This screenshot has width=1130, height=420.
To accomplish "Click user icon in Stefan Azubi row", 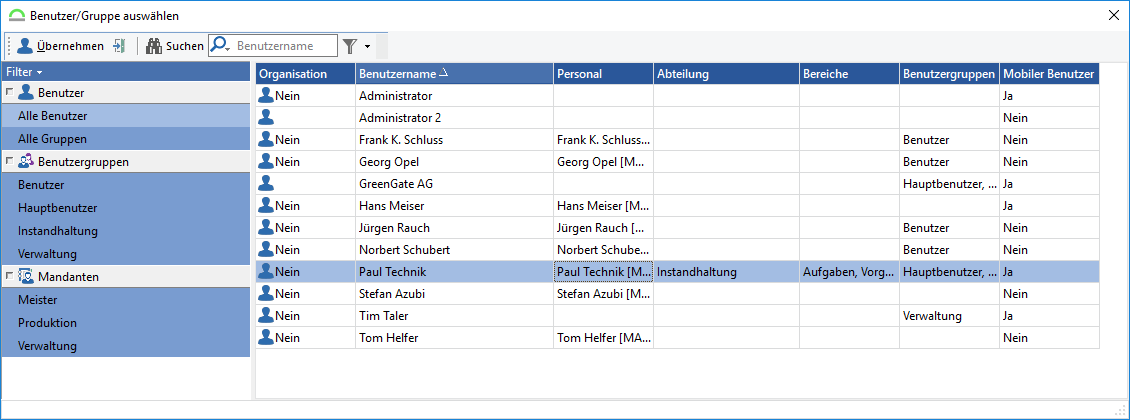I will (266, 293).
